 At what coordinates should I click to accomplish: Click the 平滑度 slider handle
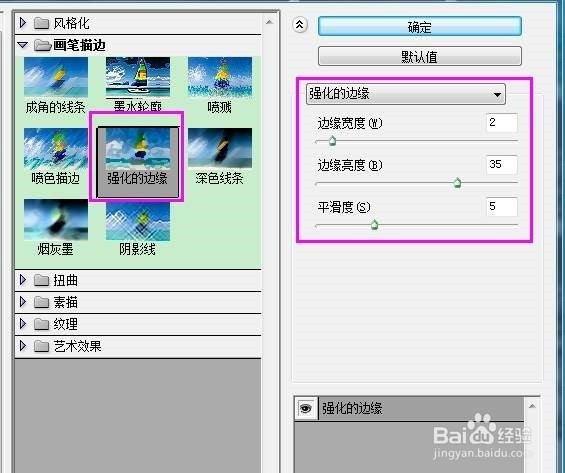point(374,225)
